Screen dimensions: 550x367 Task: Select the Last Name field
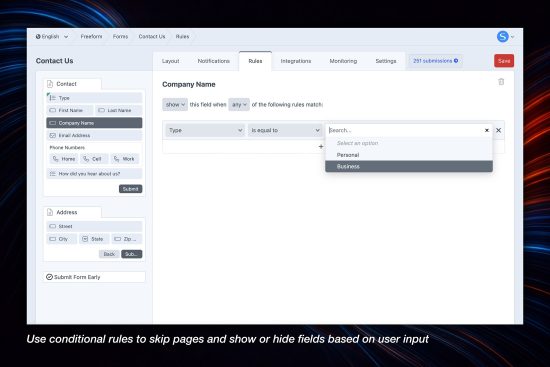click(x=119, y=110)
